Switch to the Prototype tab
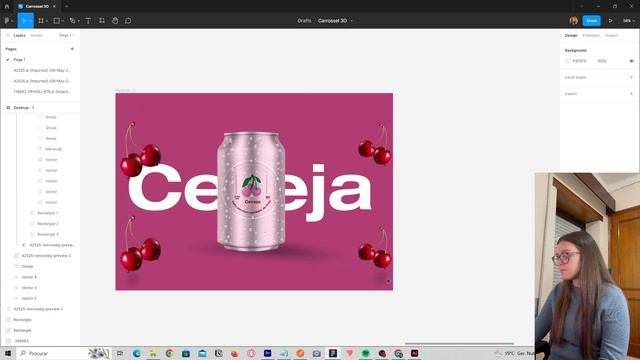 (591, 36)
